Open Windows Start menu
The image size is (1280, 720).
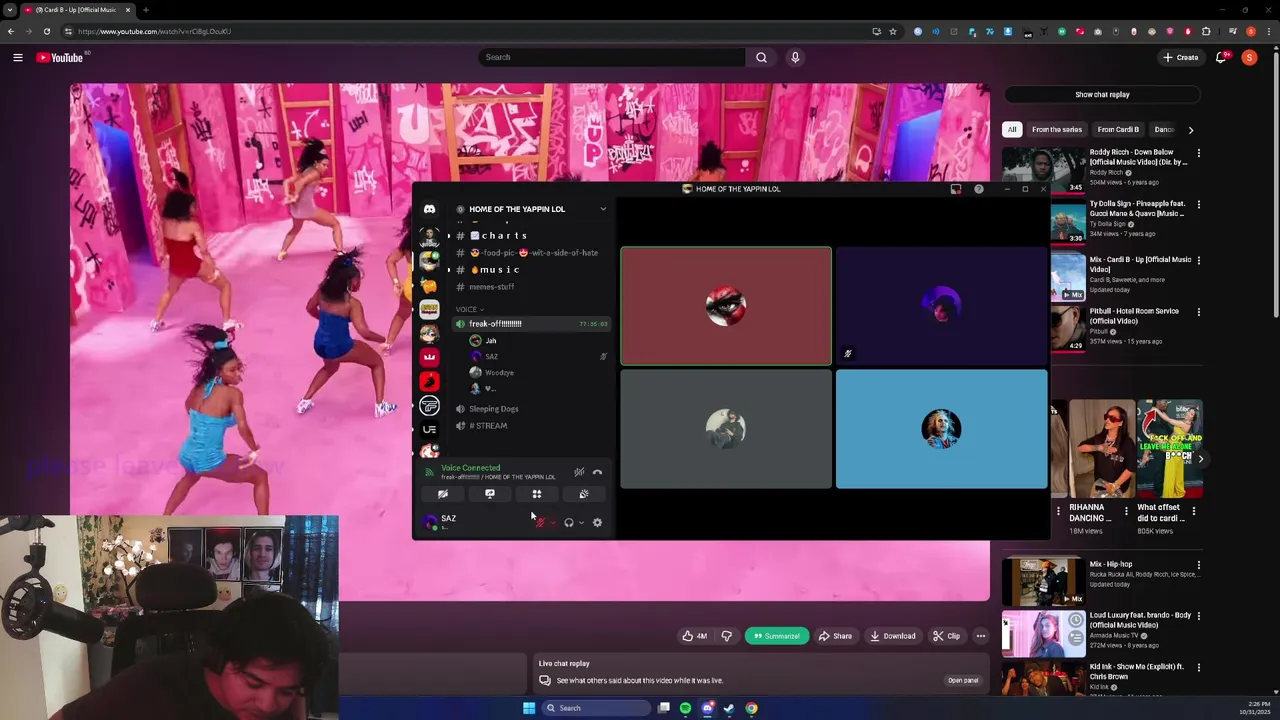click(x=529, y=708)
